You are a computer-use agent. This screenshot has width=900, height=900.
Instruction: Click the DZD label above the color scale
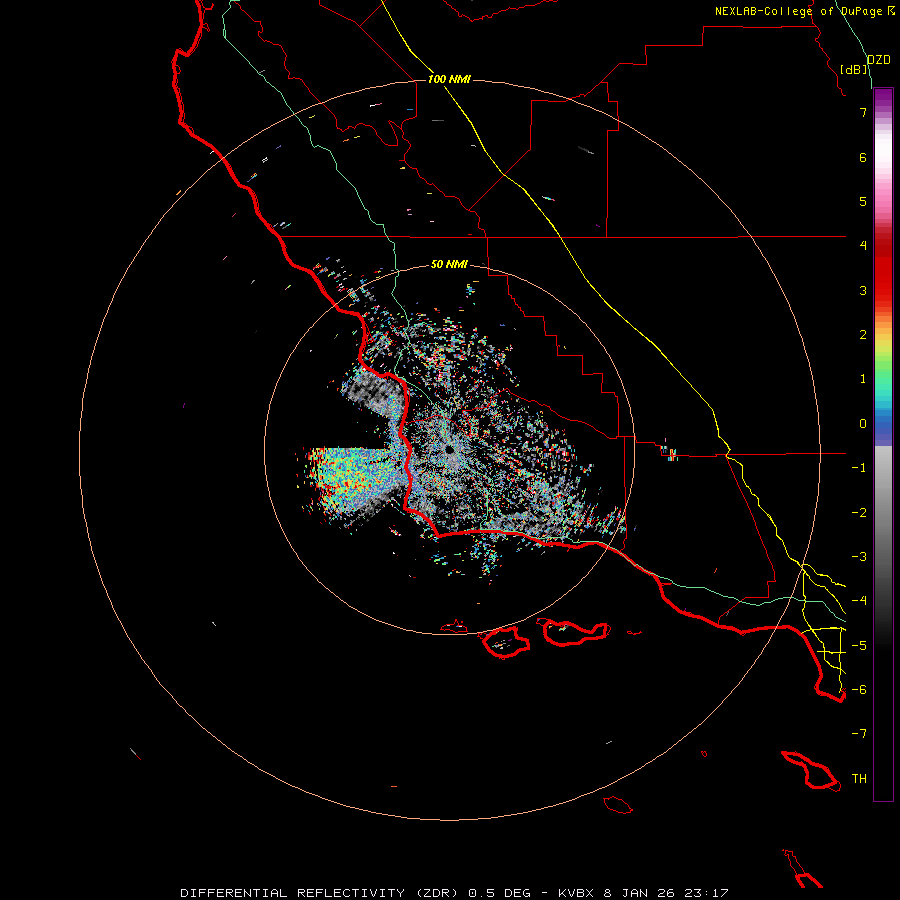tap(879, 60)
